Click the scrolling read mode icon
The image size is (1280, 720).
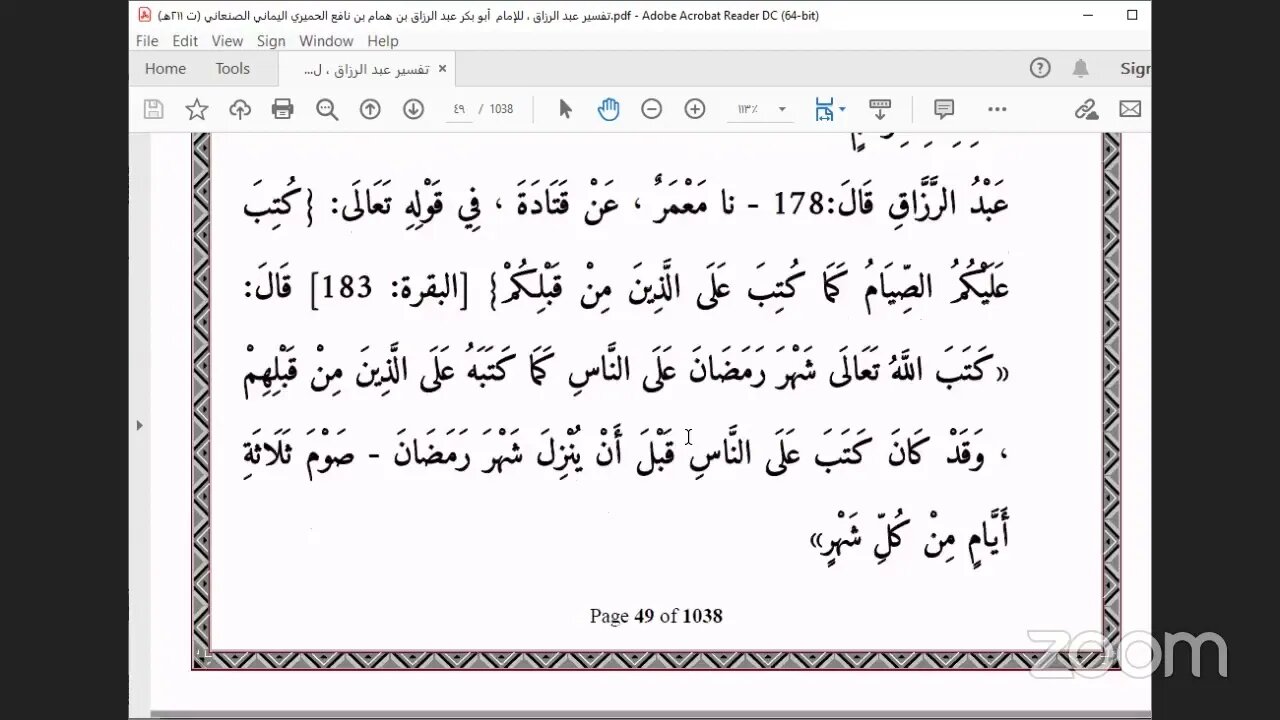[880, 109]
